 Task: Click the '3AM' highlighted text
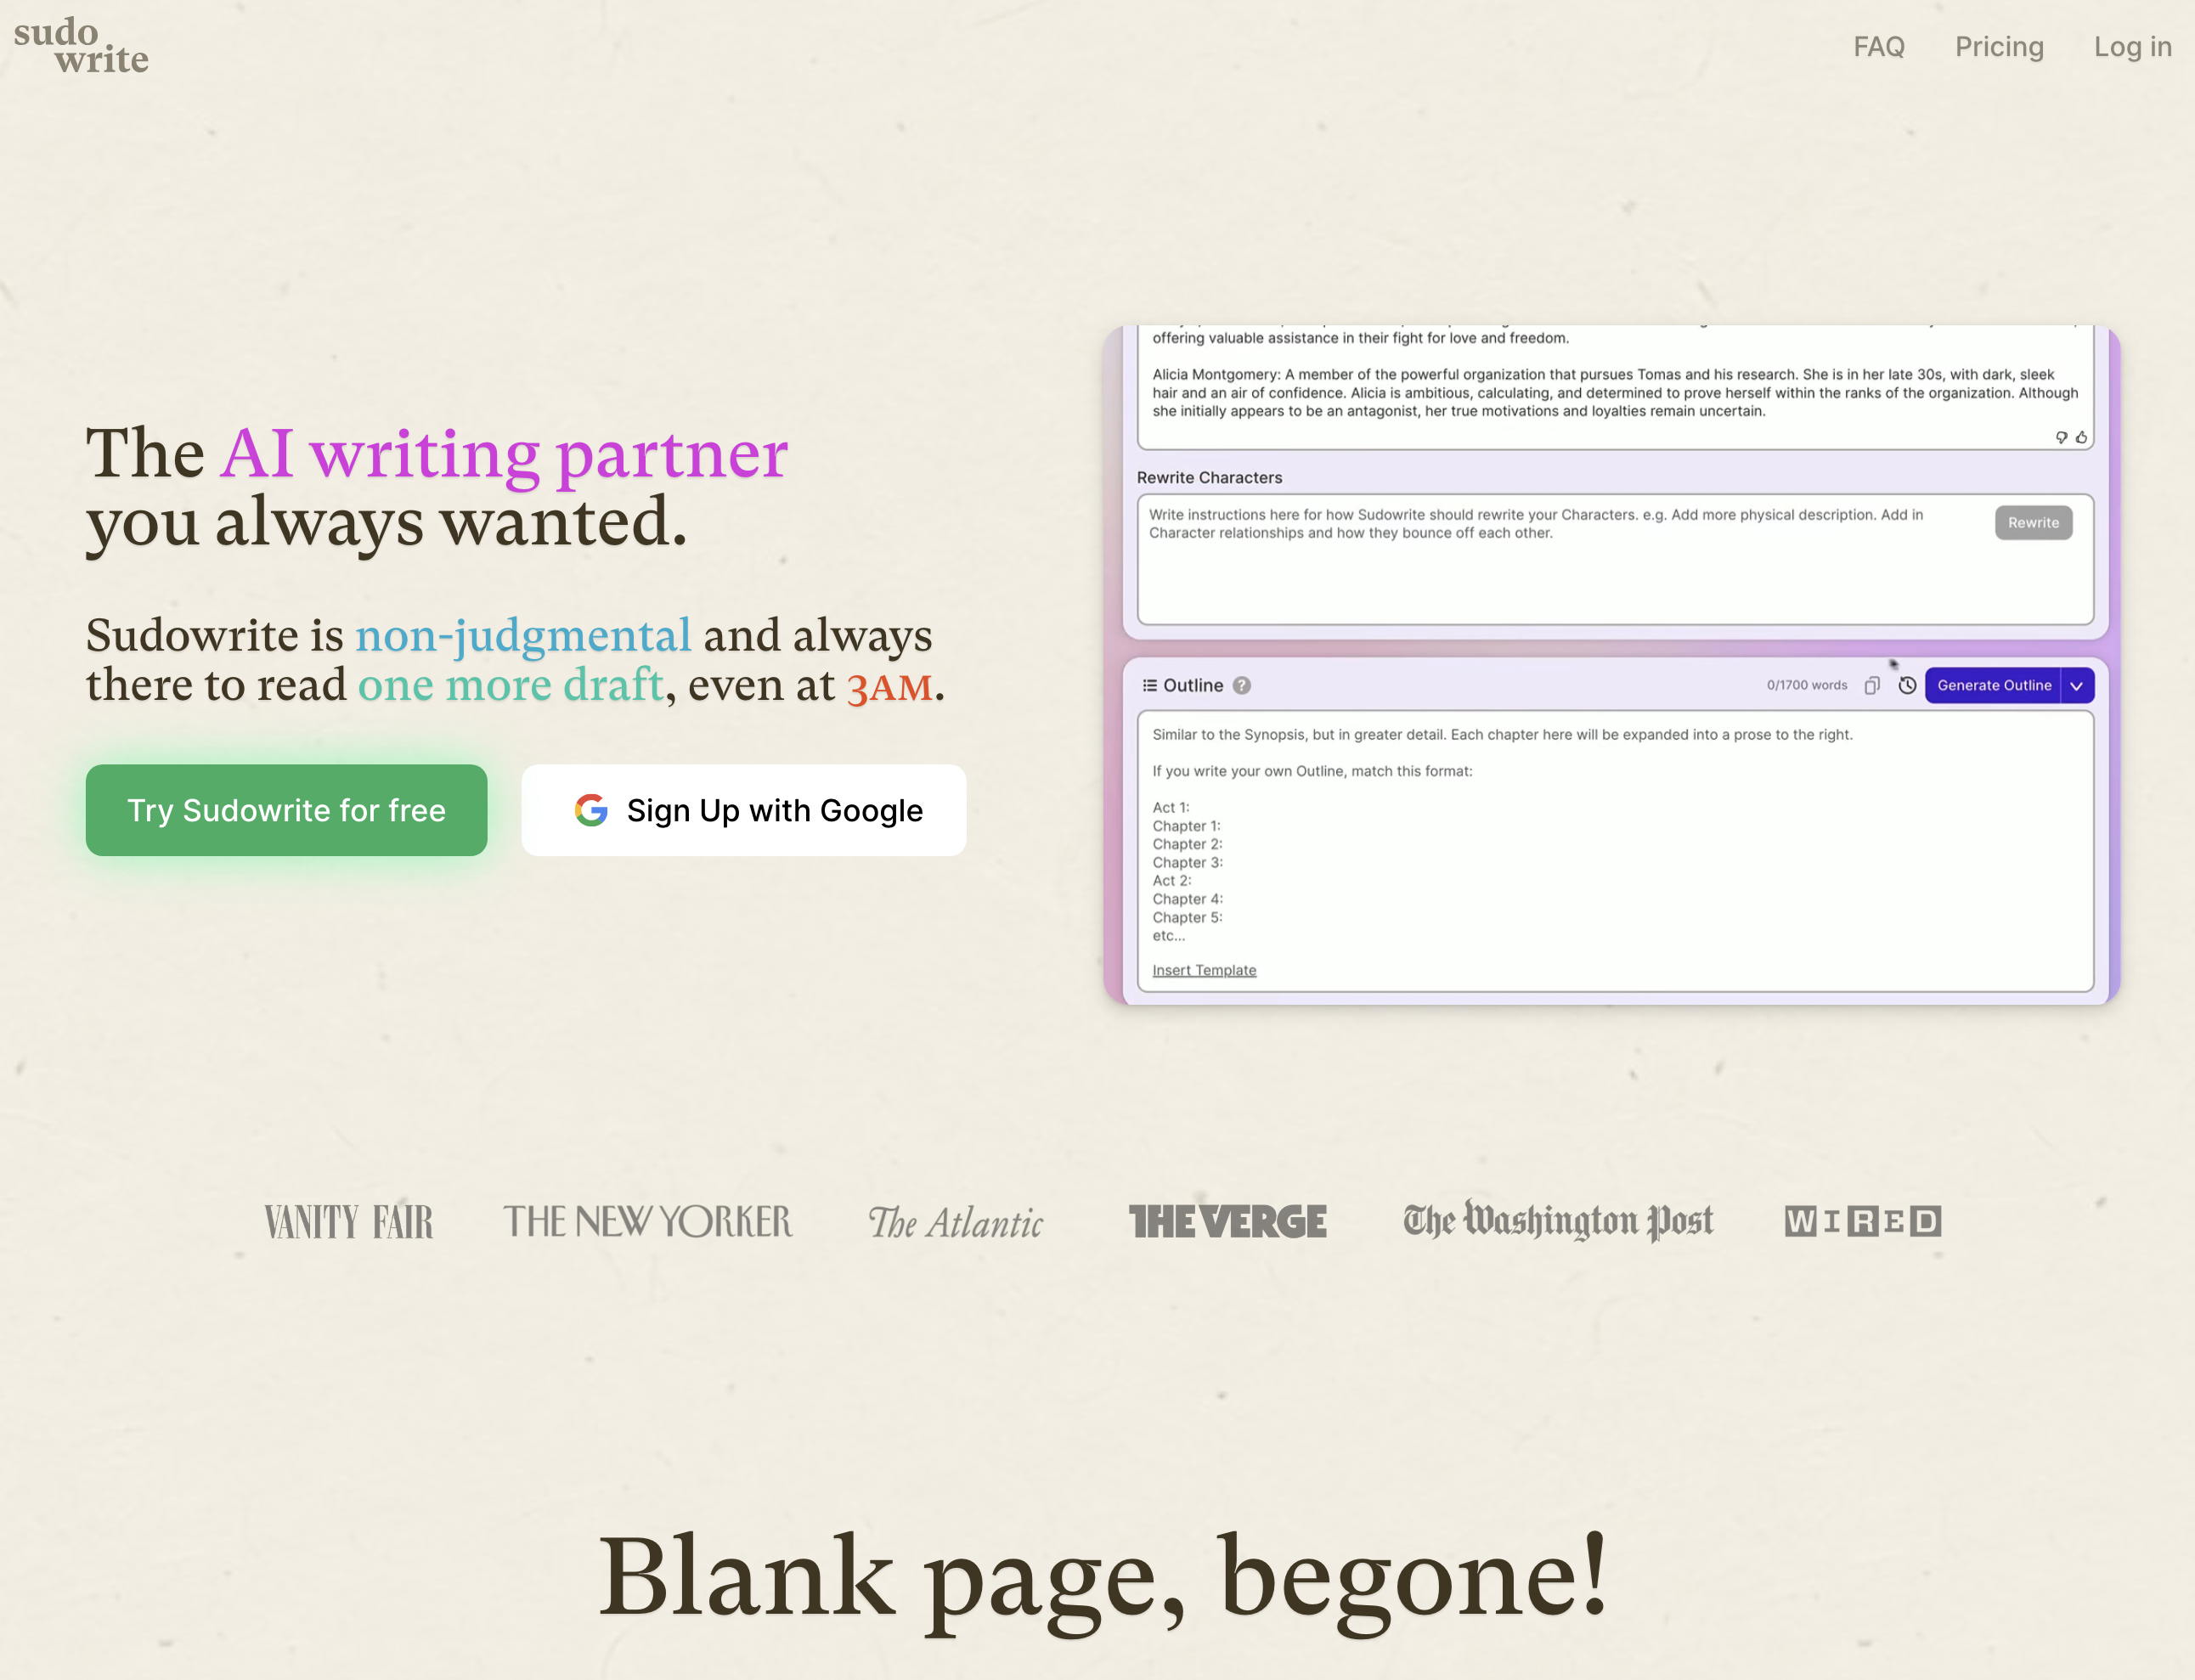[890, 688]
